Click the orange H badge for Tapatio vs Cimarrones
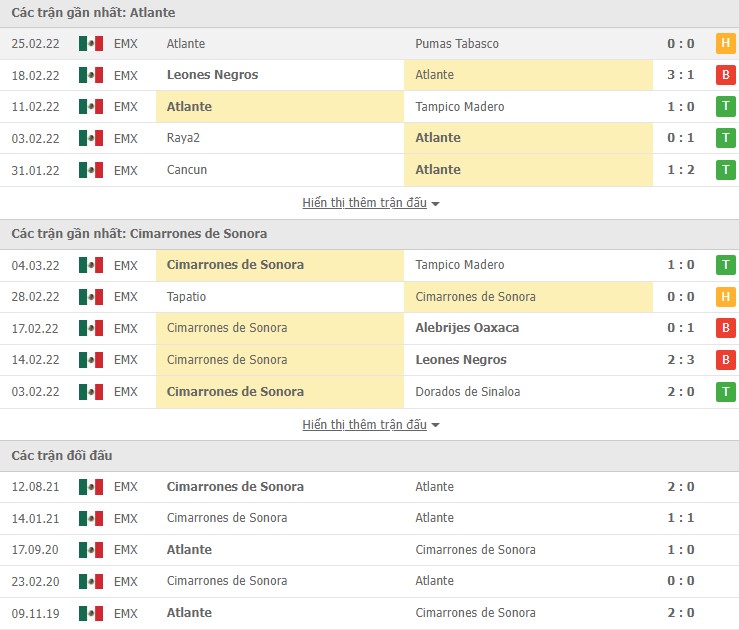This screenshot has width=739, height=630. pyautogui.click(x=725, y=297)
